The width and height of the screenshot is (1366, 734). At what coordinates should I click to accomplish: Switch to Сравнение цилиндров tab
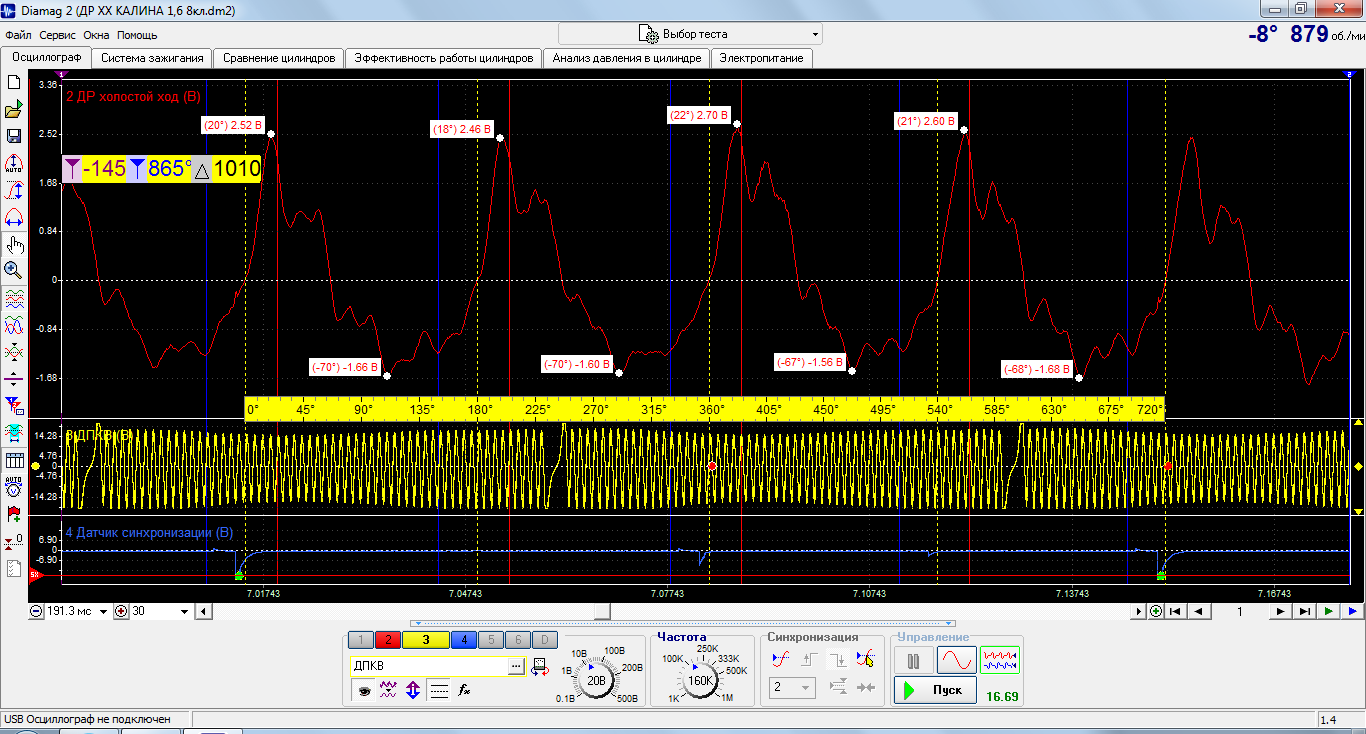pyautogui.click(x=279, y=58)
